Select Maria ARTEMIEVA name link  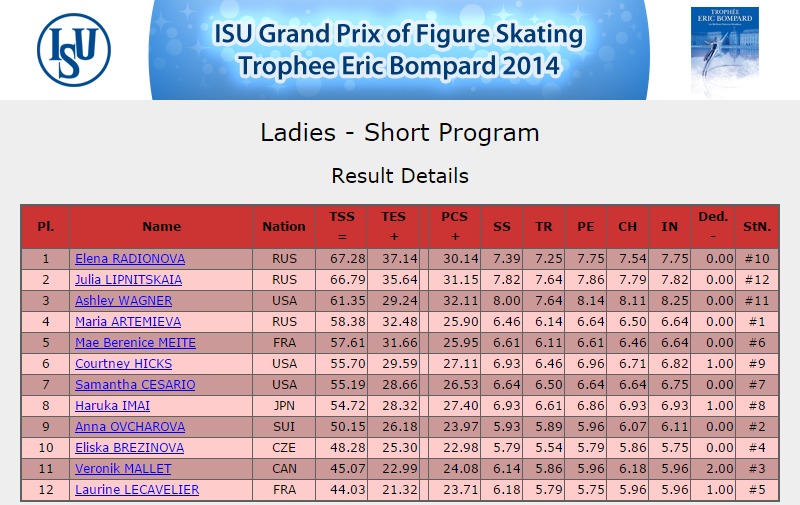(128, 321)
